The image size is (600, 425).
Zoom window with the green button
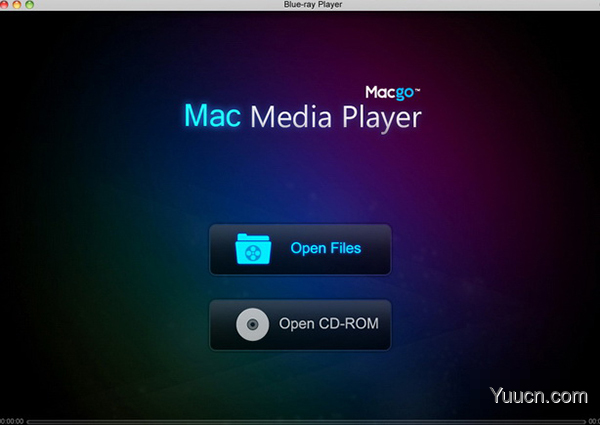pyautogui.click(x=29, y=5)
